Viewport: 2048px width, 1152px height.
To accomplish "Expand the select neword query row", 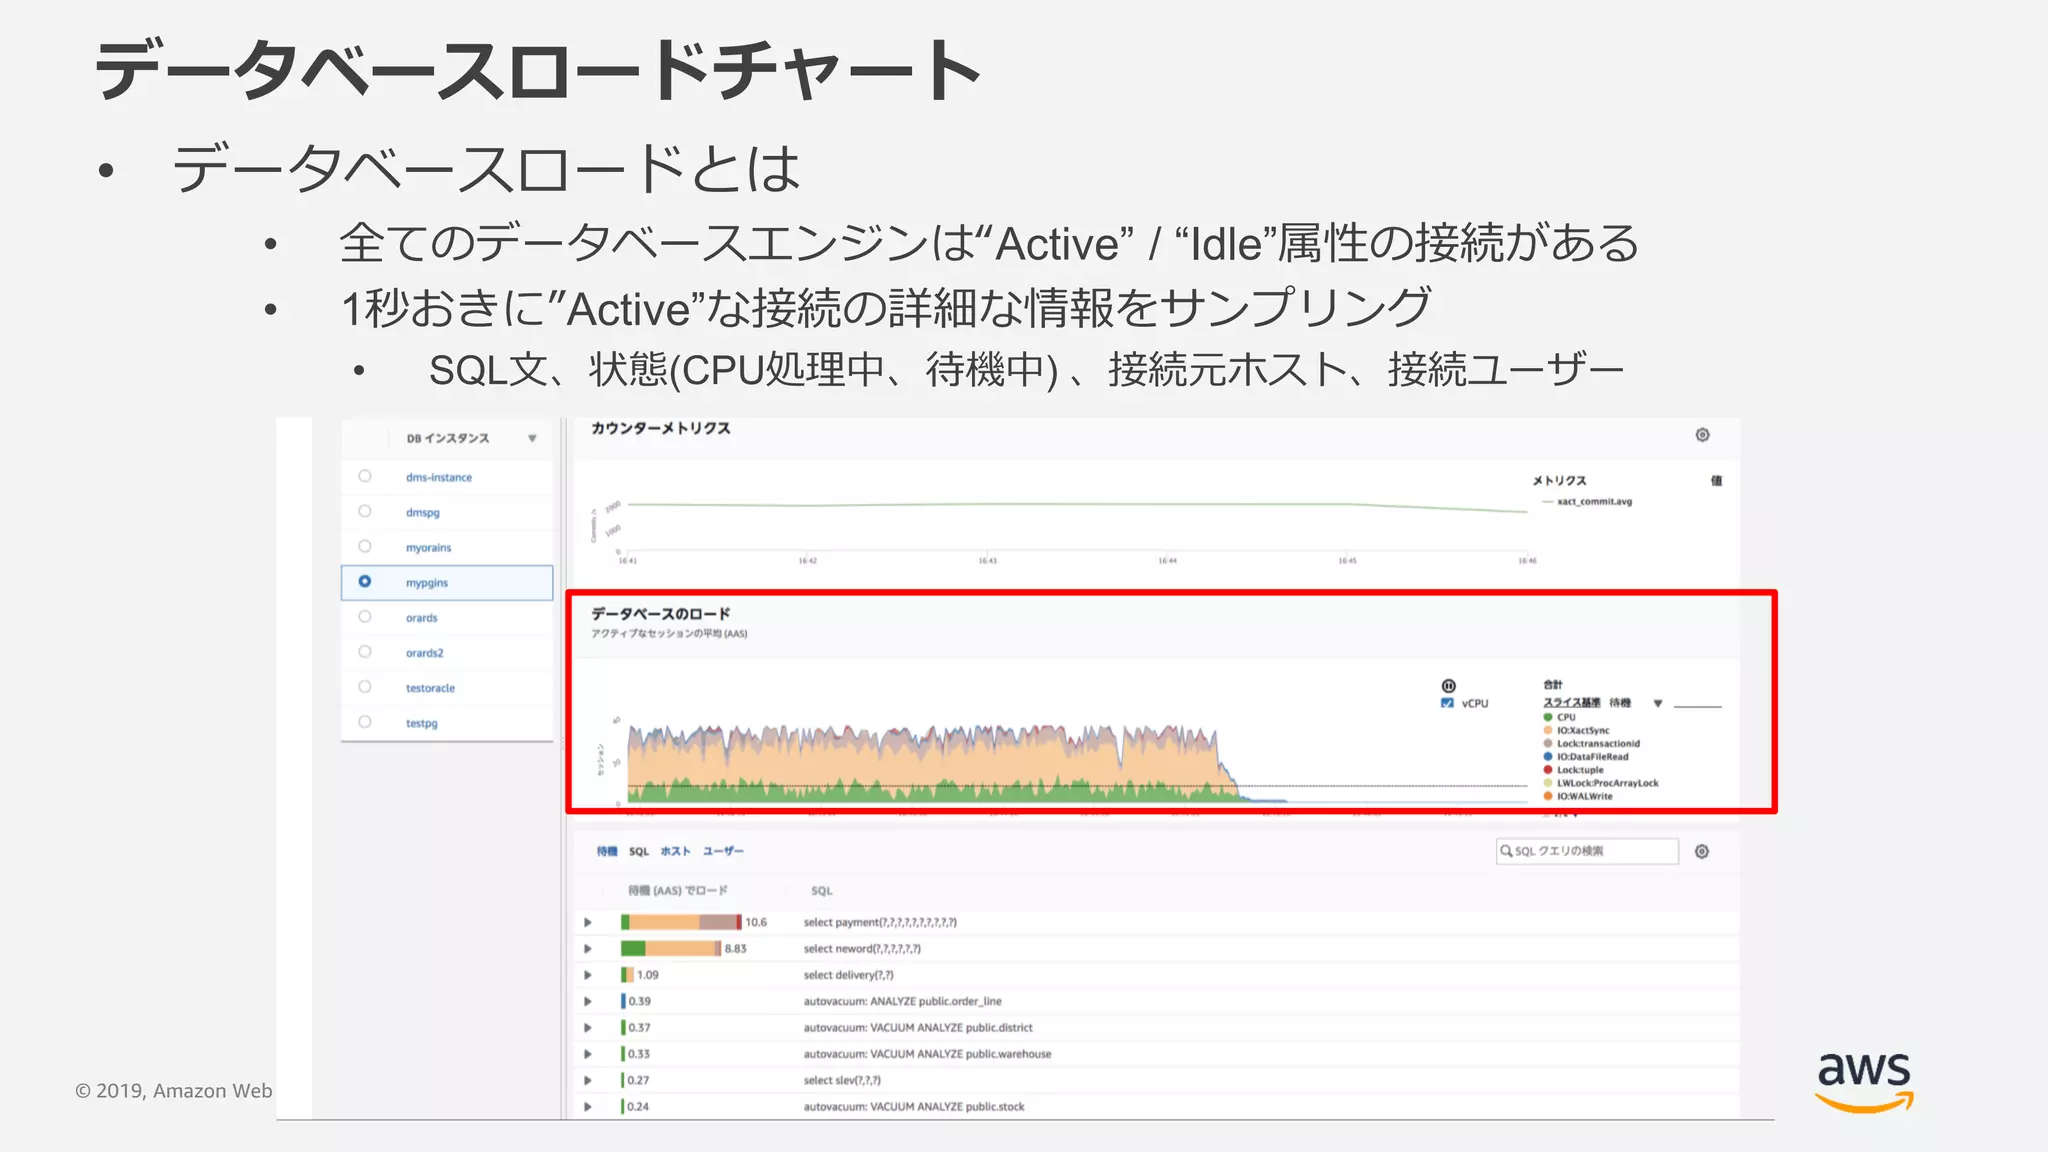I will (x=588, y=948).
